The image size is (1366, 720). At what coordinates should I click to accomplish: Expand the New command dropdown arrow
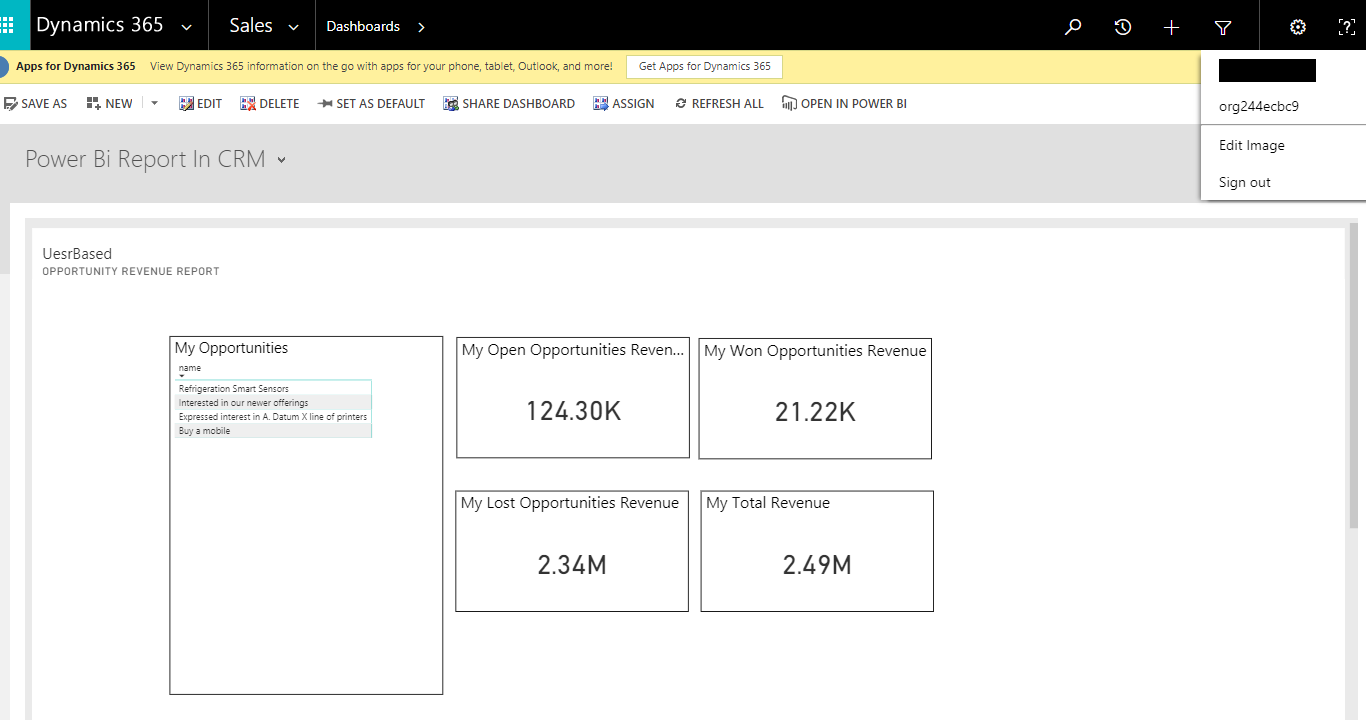[154, 103]
